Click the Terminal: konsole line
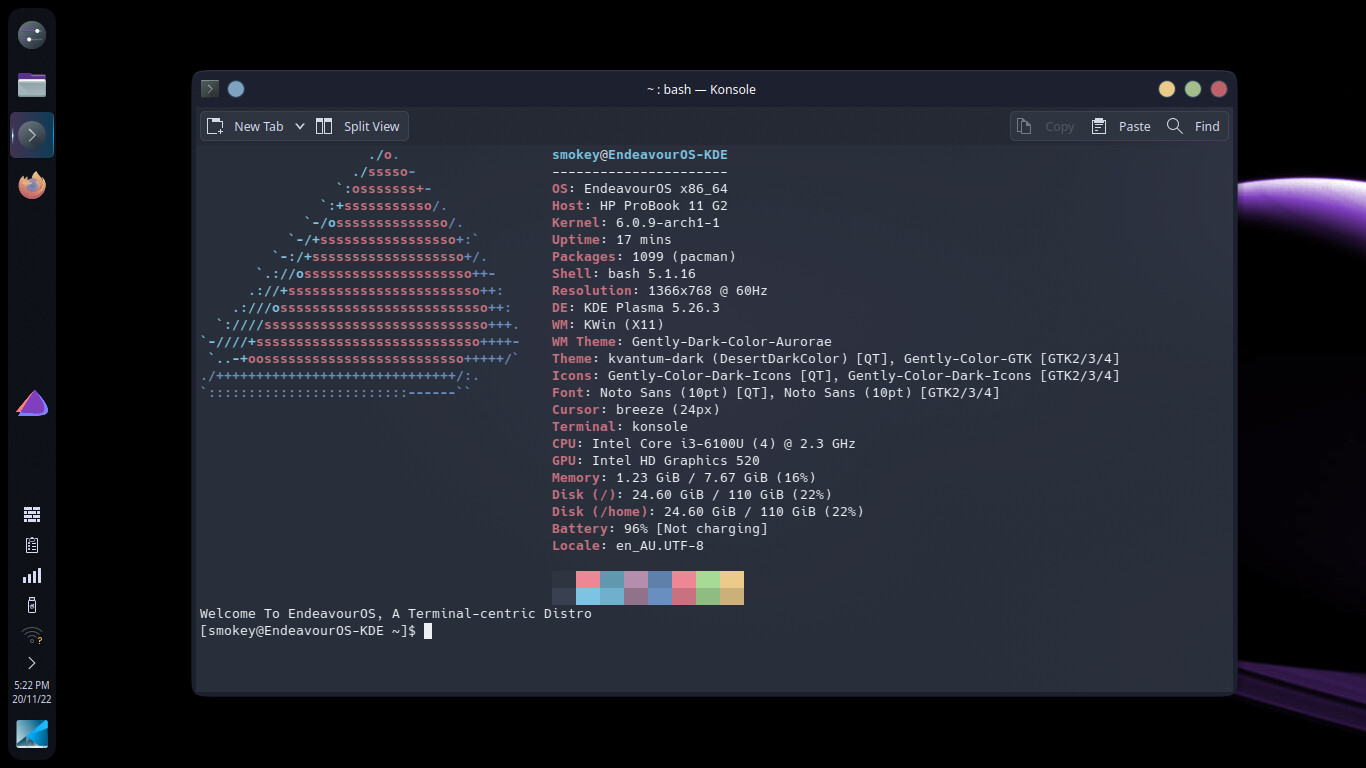 620,427
